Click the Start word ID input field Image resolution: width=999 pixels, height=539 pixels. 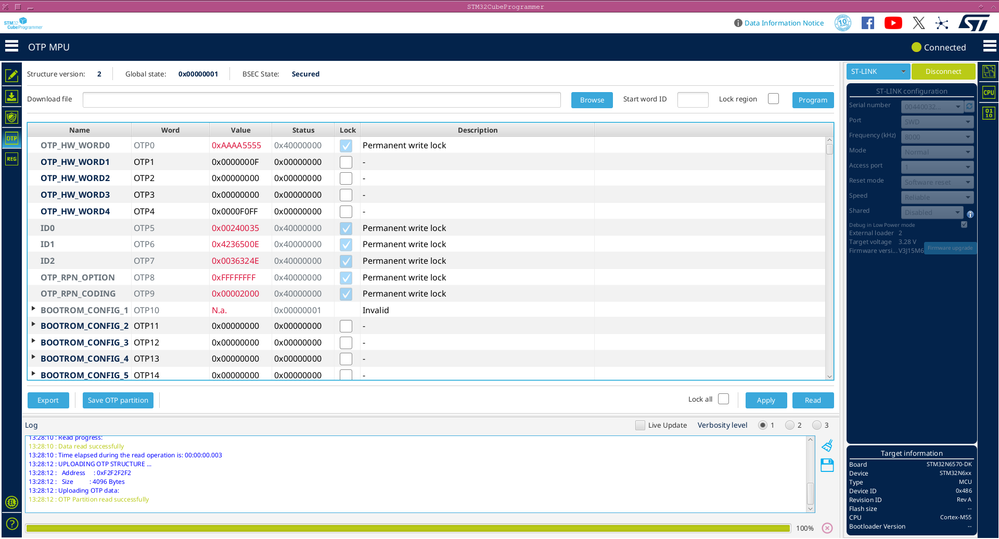click(693, 99)
